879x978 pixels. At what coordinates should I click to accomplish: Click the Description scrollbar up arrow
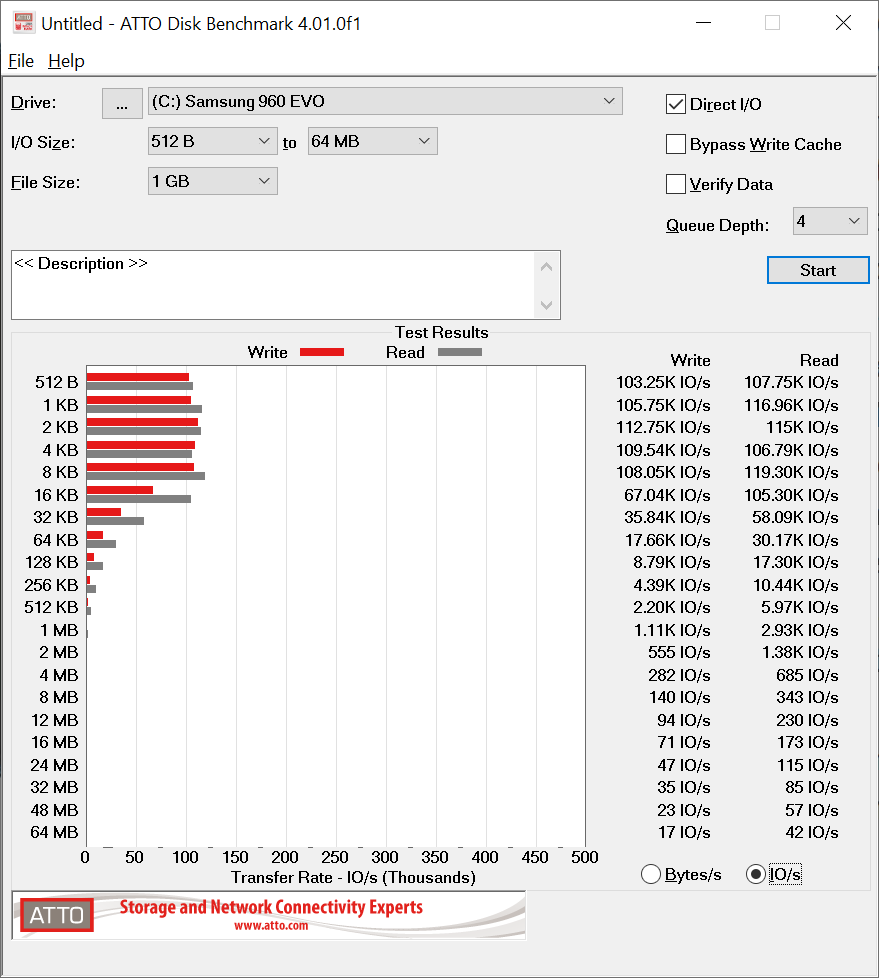[546, 267]
